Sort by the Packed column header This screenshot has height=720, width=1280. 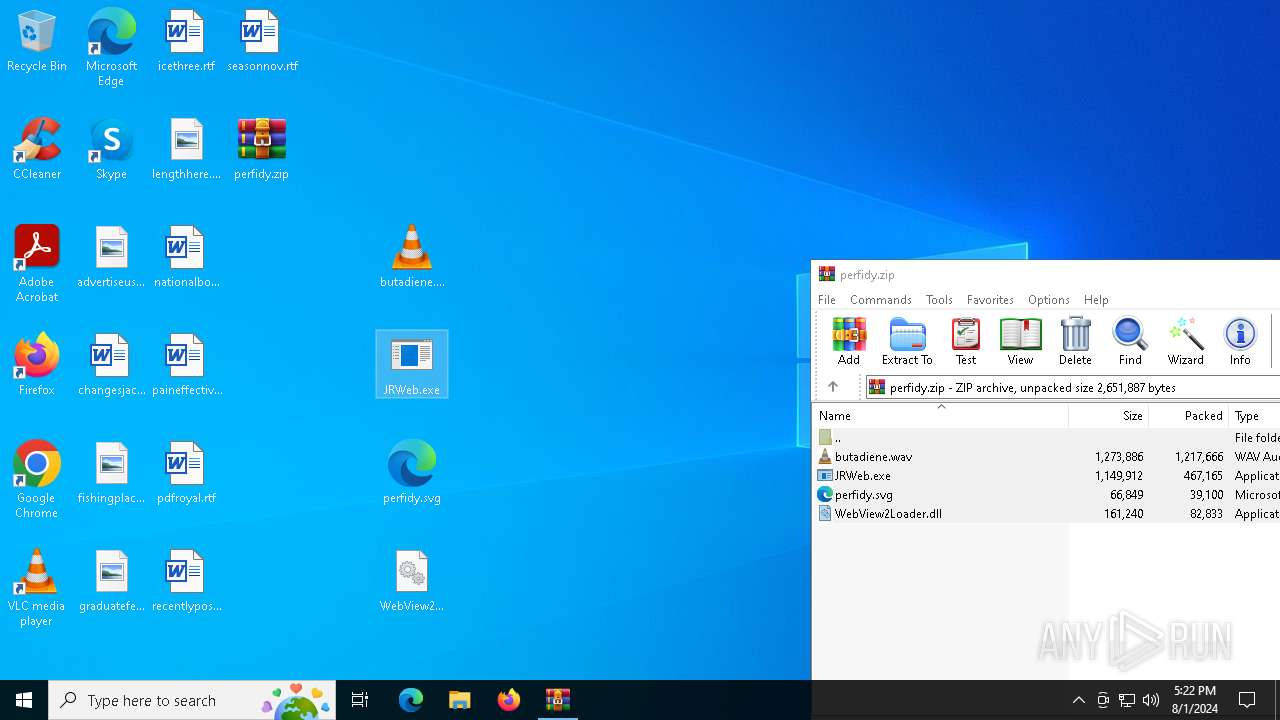point(1188,416)
